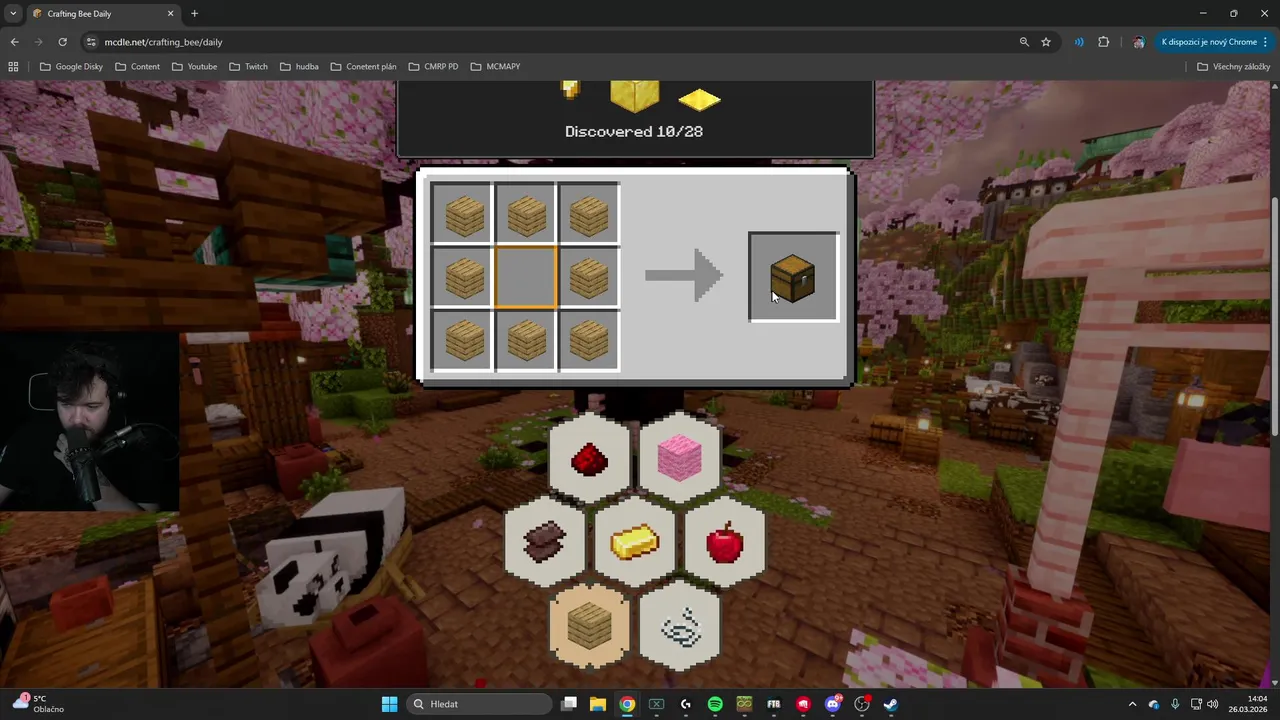Image resolution: width=1280 pixels, height=720 pixels.
Task: Reload the current page
Action: click(62, 42)
